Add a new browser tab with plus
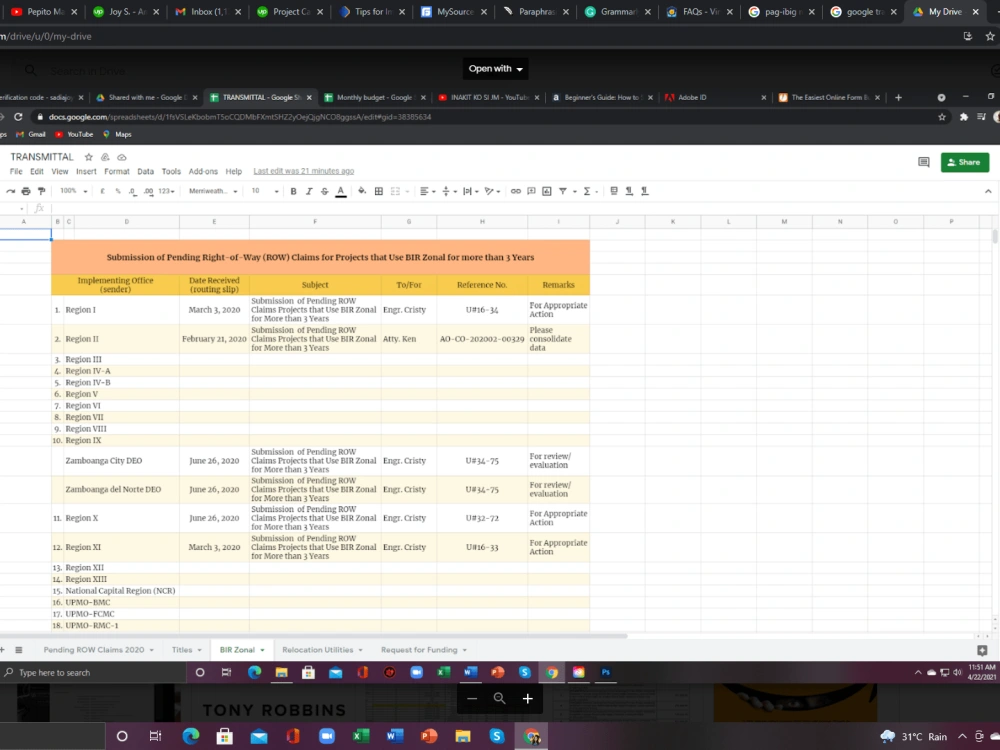 (898, 98)
